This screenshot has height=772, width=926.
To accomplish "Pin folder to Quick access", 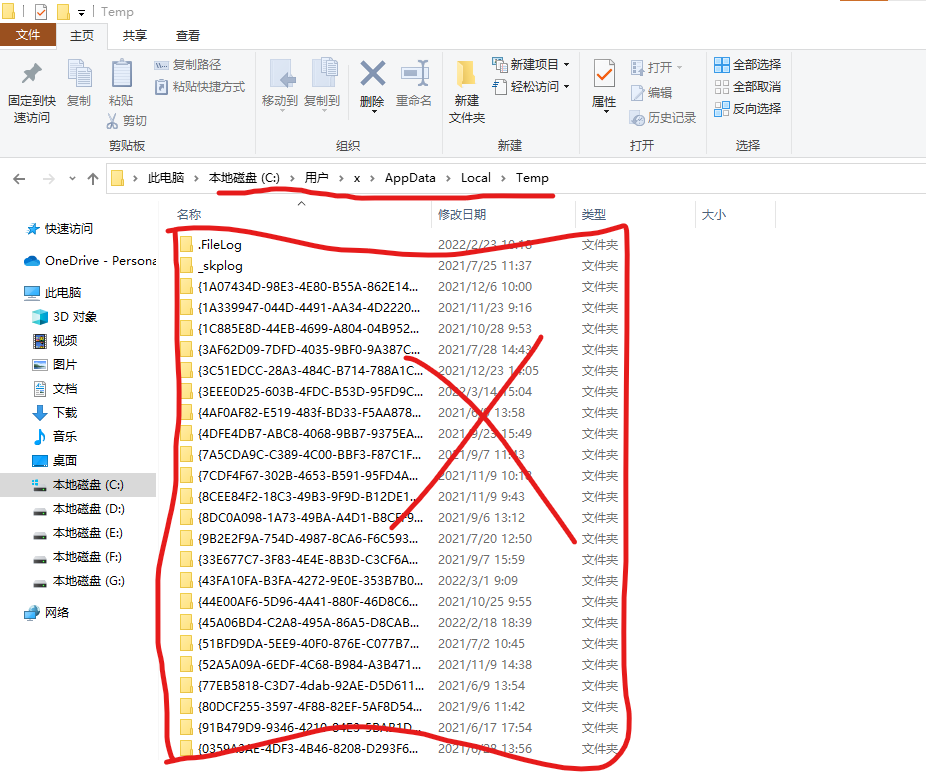I will [x=32, y=93].
